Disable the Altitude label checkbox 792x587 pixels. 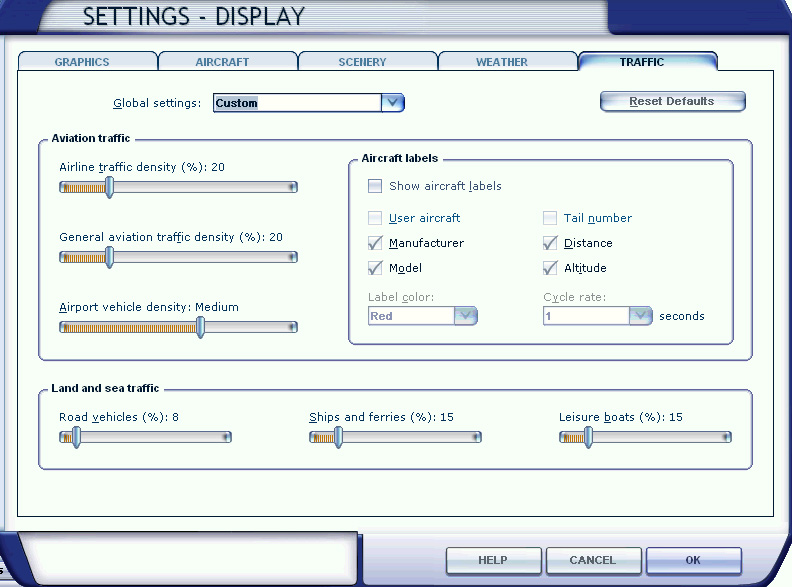pos(550,268)
